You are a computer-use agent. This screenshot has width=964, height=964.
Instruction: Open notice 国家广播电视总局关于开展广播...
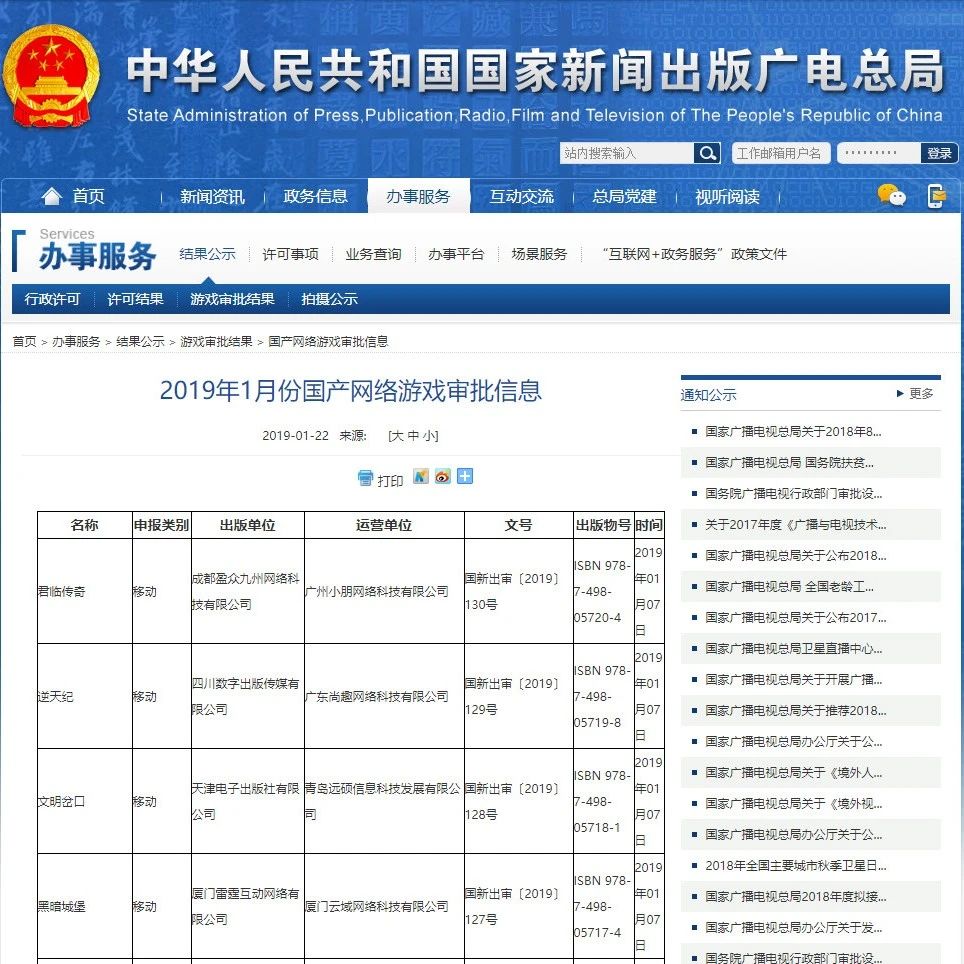(794, 679)
